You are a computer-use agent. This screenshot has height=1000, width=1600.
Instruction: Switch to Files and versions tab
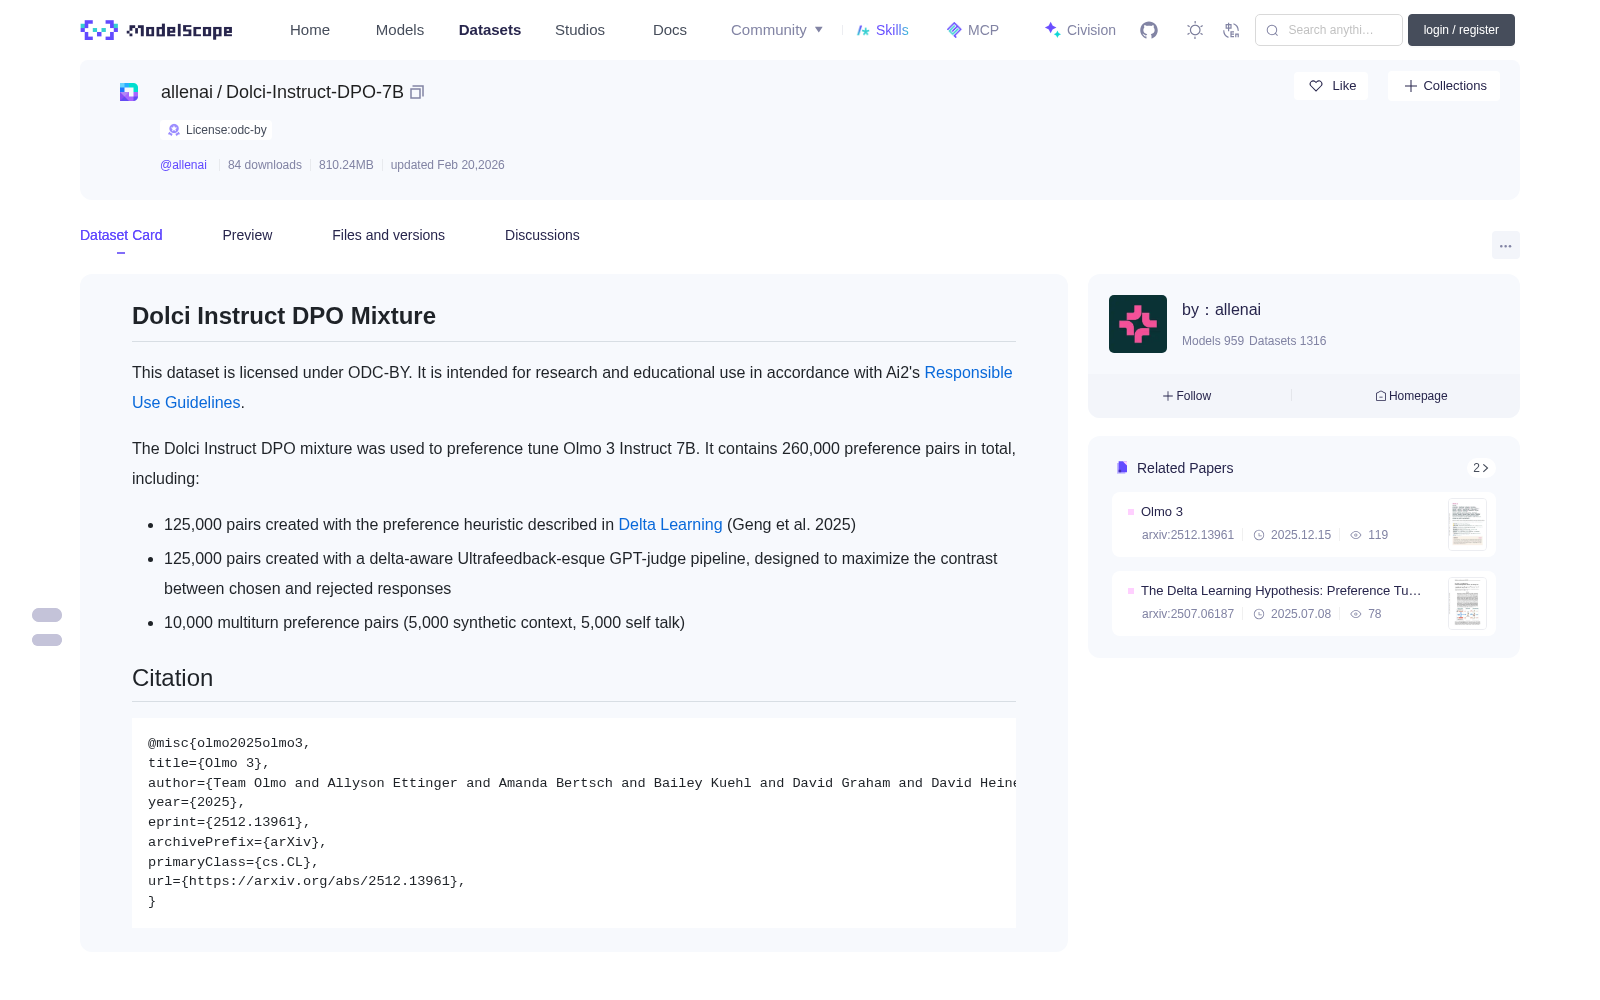[x=388, y=235]
